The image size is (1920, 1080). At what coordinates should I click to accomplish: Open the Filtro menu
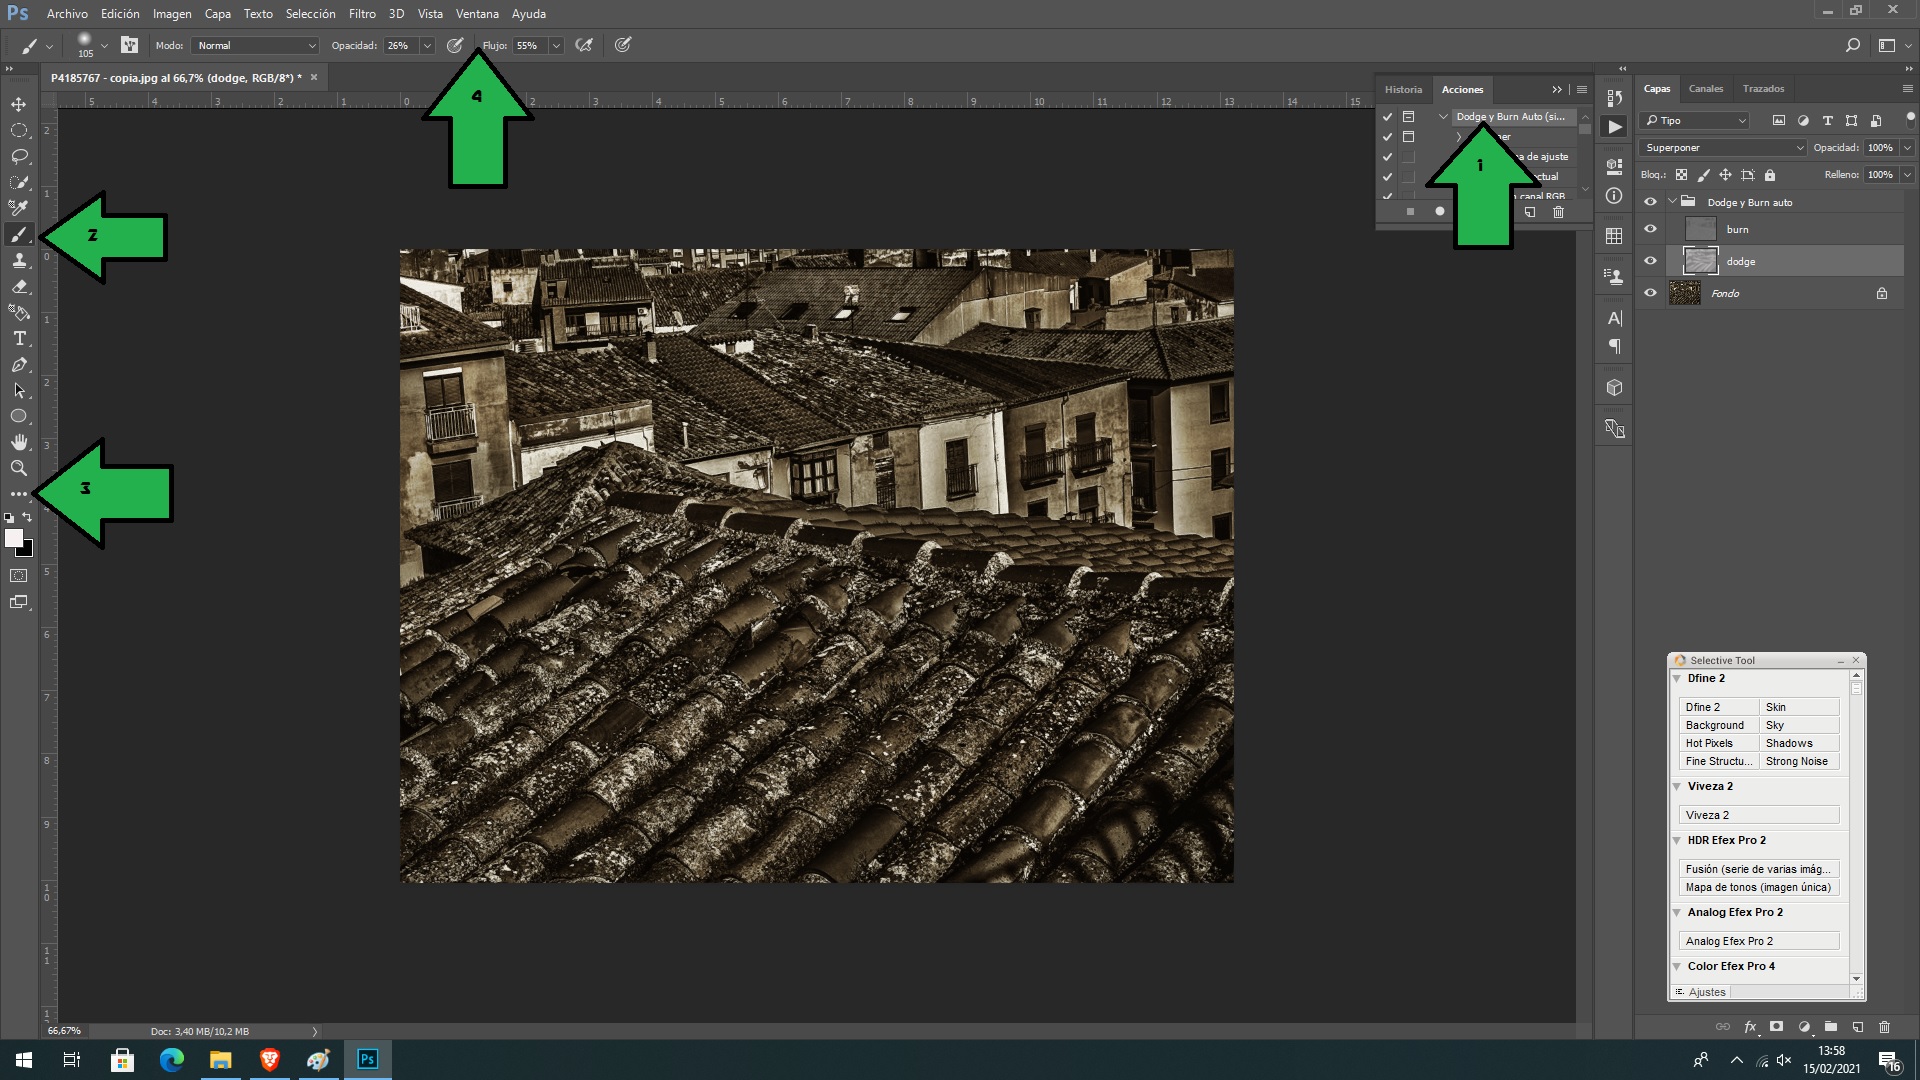point(362,14)
